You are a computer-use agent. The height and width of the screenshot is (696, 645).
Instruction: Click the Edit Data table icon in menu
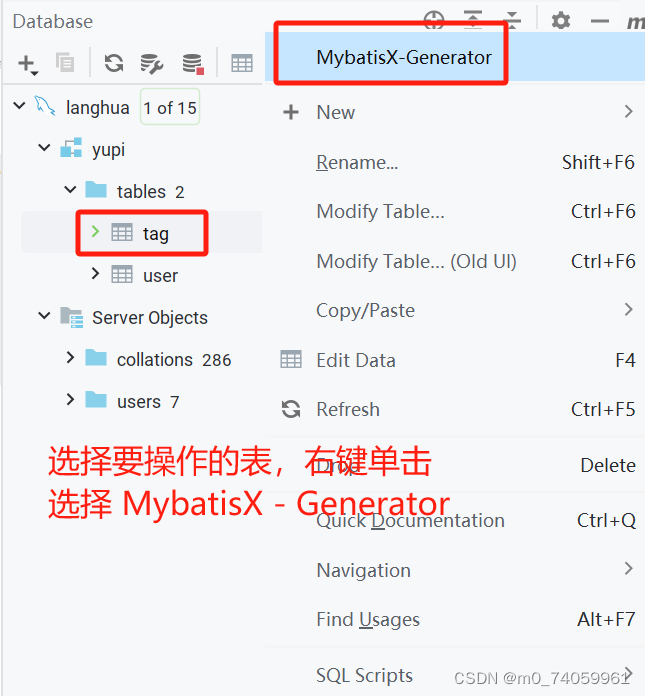(x=291, y=360)
